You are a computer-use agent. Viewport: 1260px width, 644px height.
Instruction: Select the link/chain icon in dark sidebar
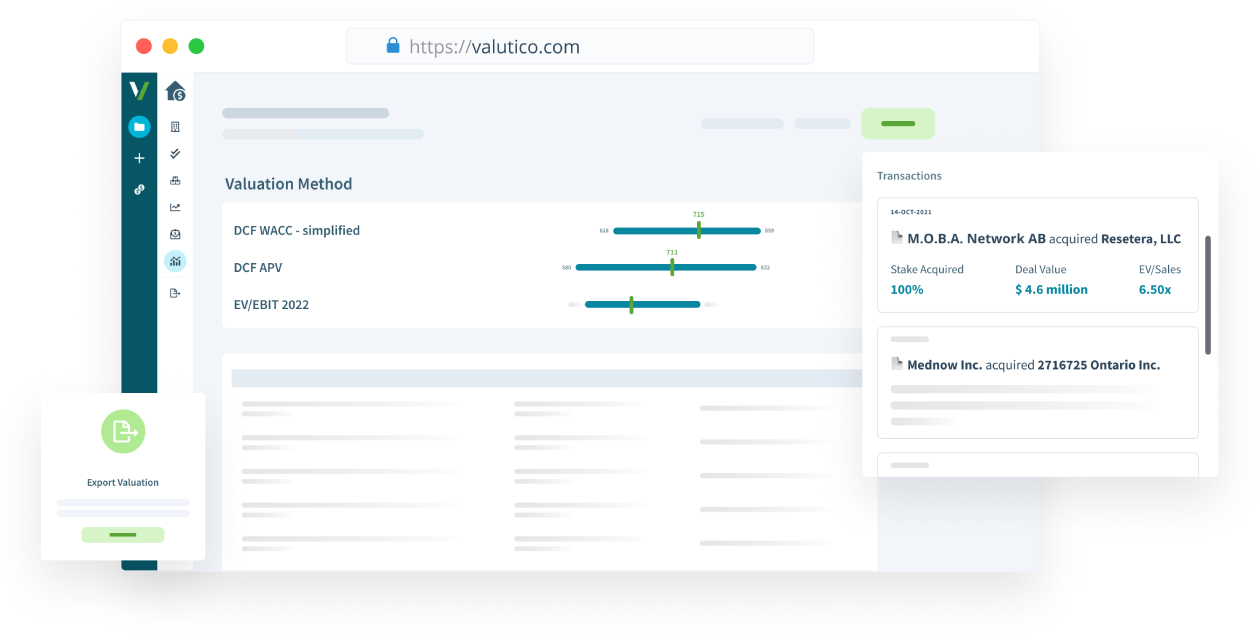[x=138, y=188]
